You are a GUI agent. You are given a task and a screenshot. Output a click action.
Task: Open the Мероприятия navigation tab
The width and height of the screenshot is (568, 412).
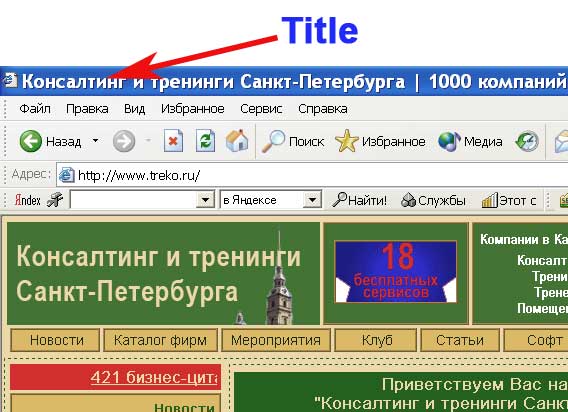[x=276, y=340]
